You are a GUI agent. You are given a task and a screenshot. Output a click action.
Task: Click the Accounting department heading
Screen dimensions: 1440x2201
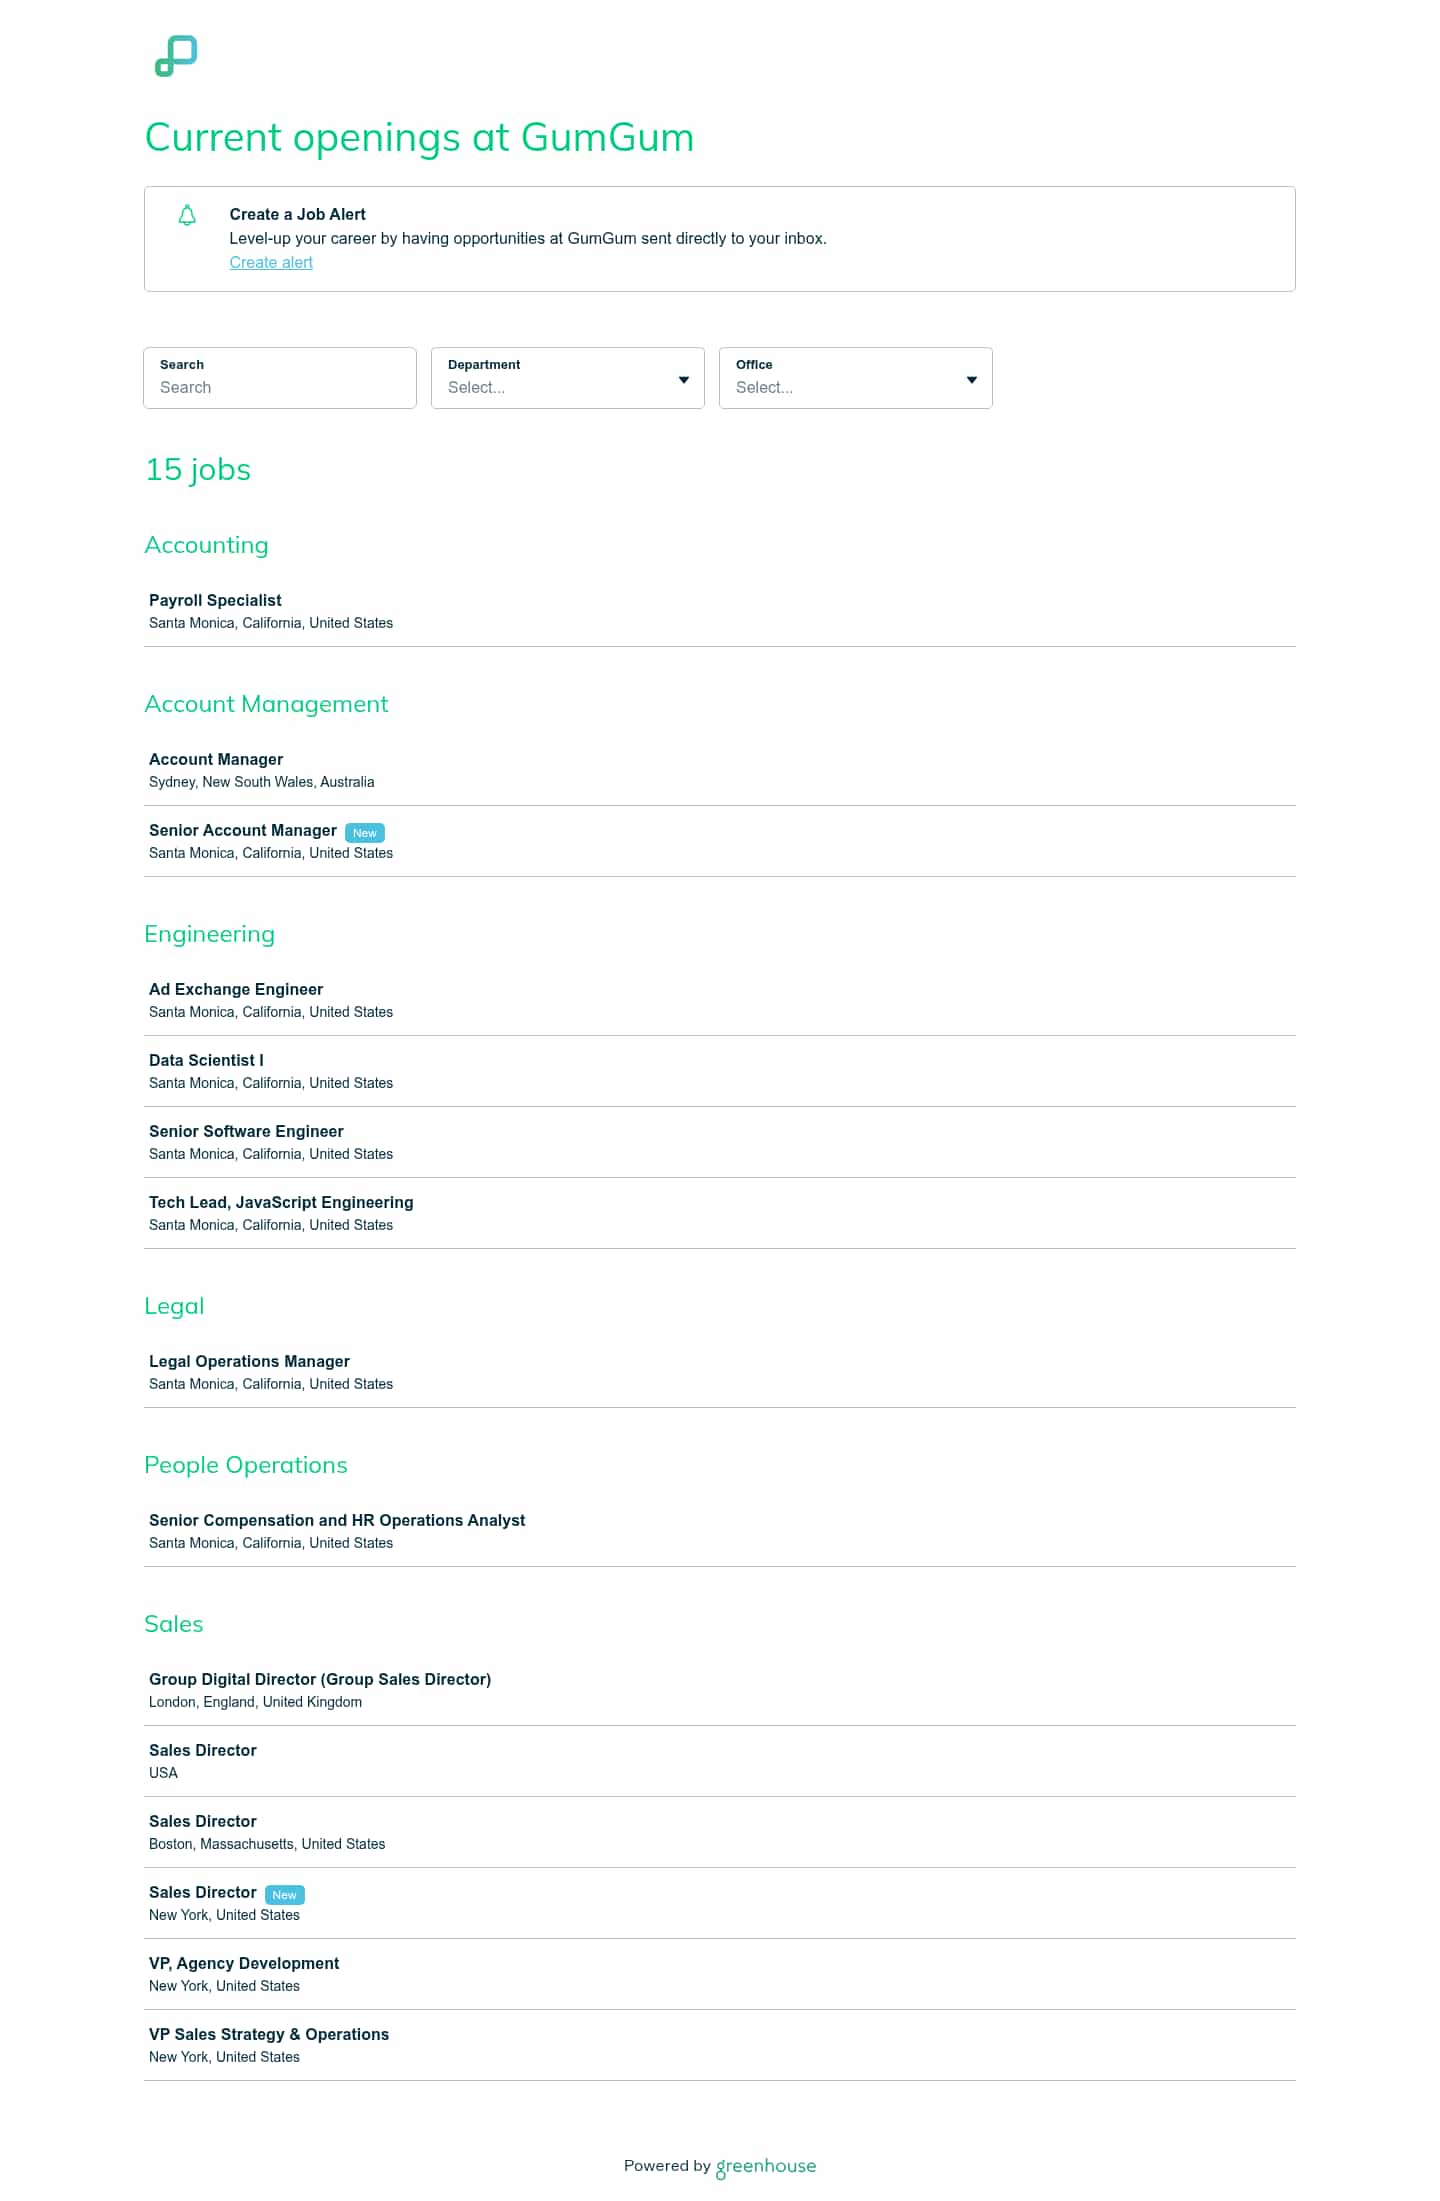coord(206,545)
